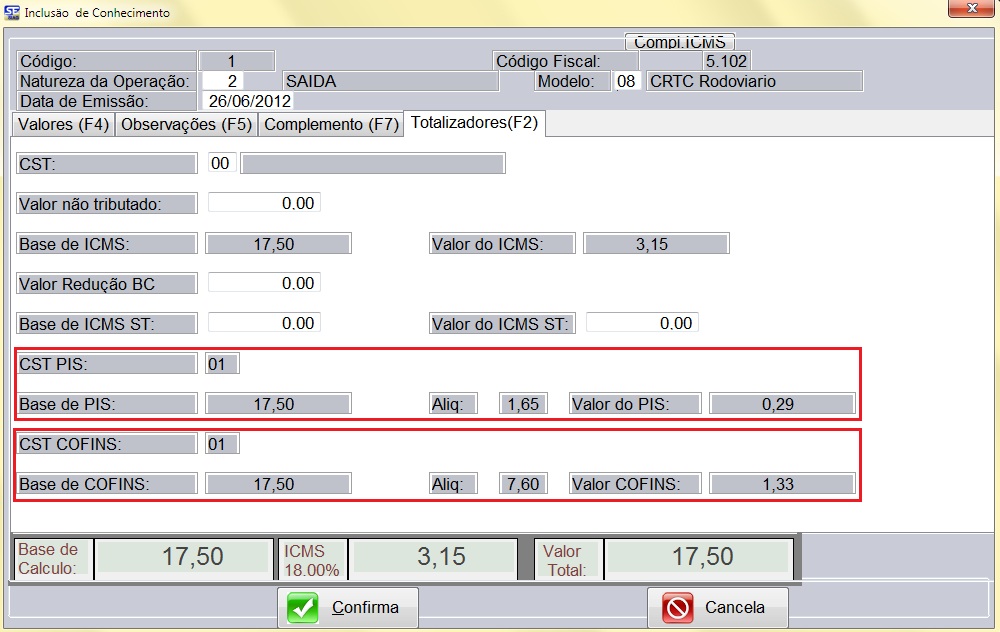Click the Confirma button
This screenshot has height=632, width=1000.
pos(348,608)
